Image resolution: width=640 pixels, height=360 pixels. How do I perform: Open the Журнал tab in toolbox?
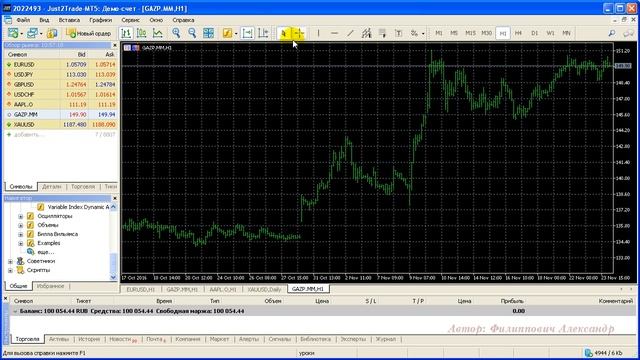(385, 339)
